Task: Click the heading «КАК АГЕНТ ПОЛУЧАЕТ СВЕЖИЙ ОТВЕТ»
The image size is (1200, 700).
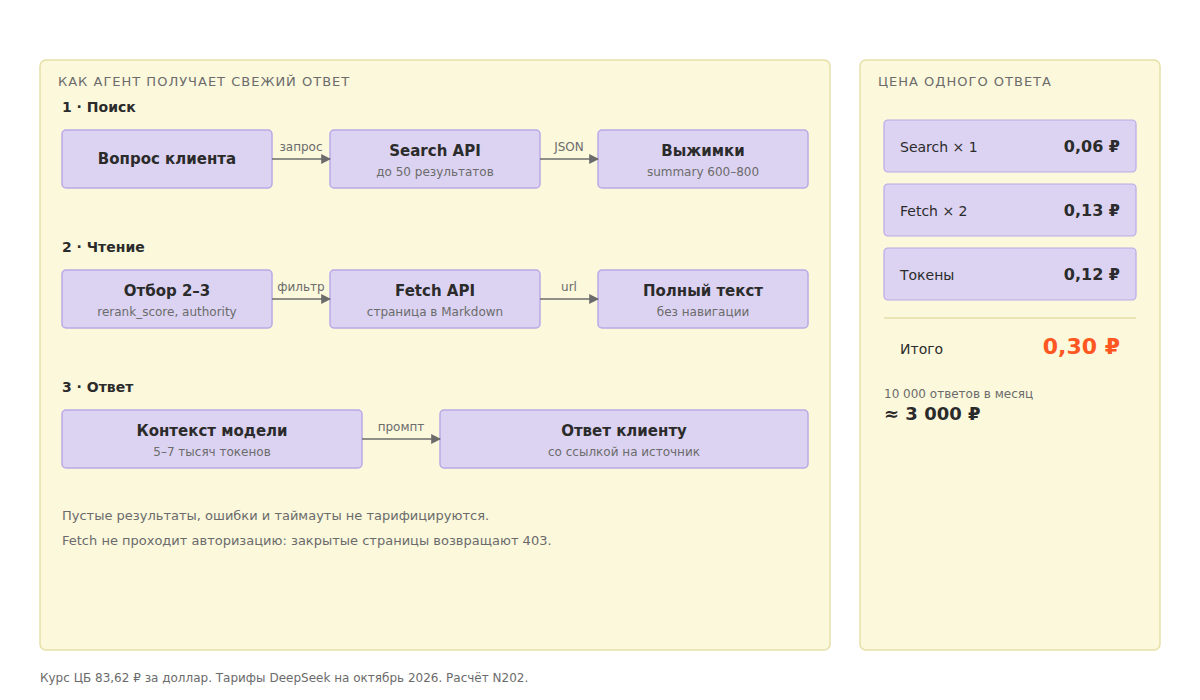Action: [204, 82]
